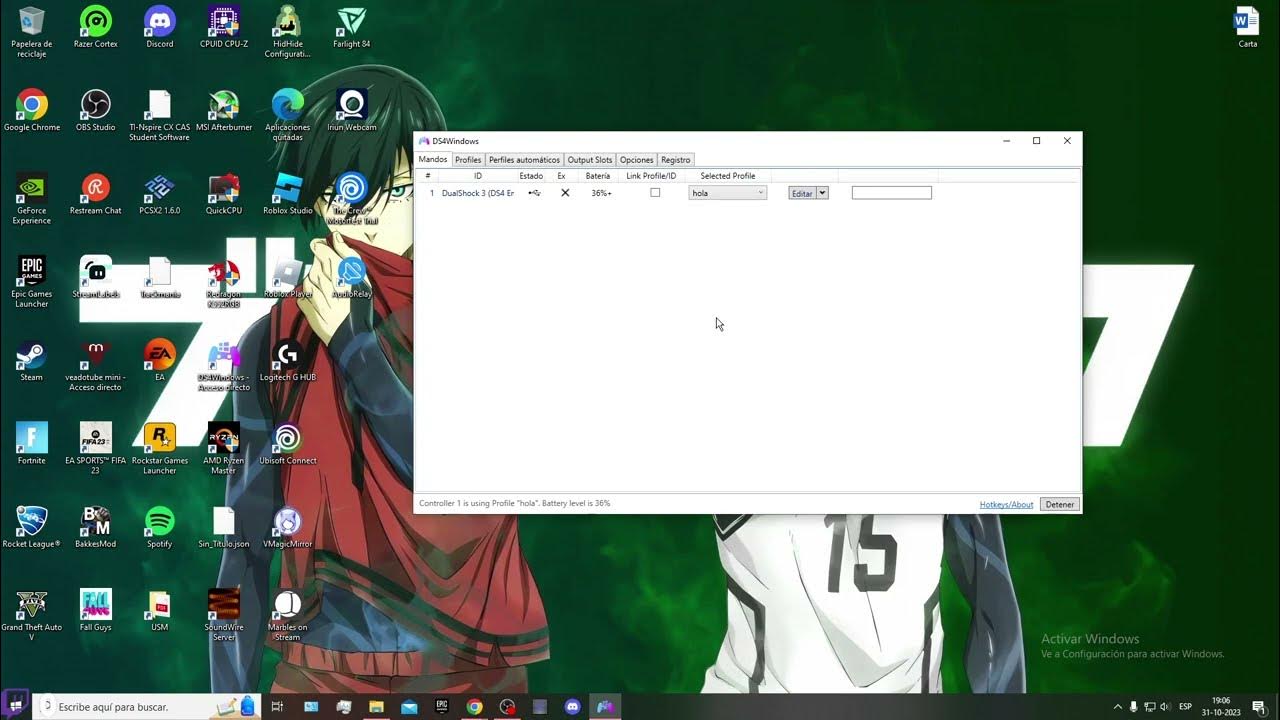Open Epic Games Launcher desktop icon
Image resolution: width=1280 pixels, height=720 pixels.
[32, 283]
